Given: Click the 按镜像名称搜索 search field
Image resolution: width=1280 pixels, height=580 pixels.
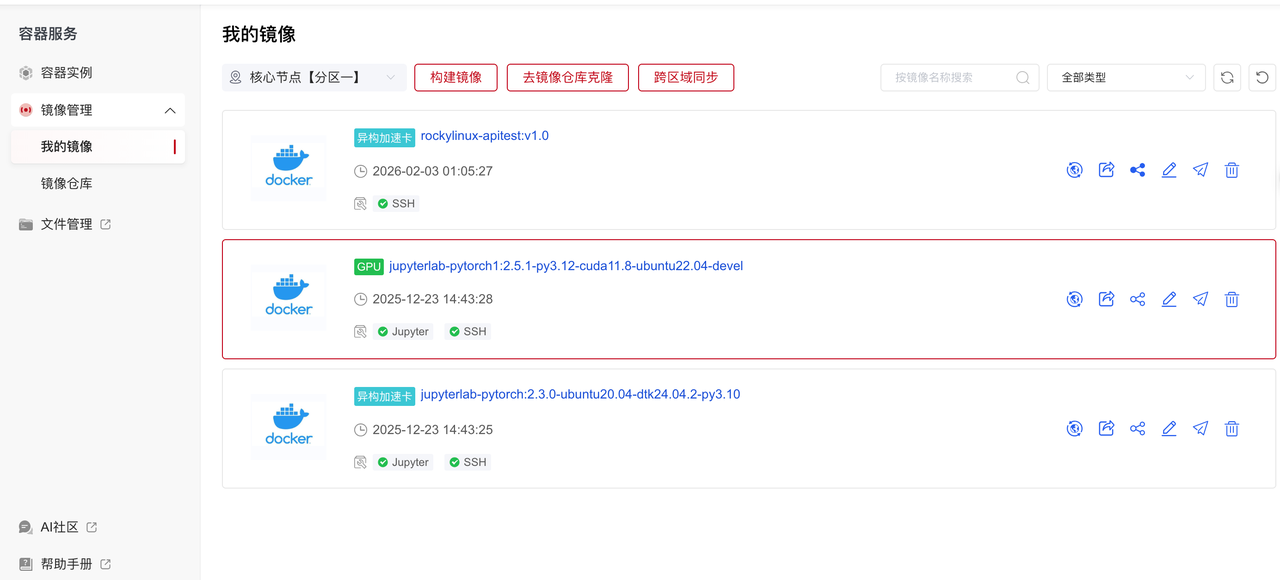Looking at the screenshot, I should (950, 77).
